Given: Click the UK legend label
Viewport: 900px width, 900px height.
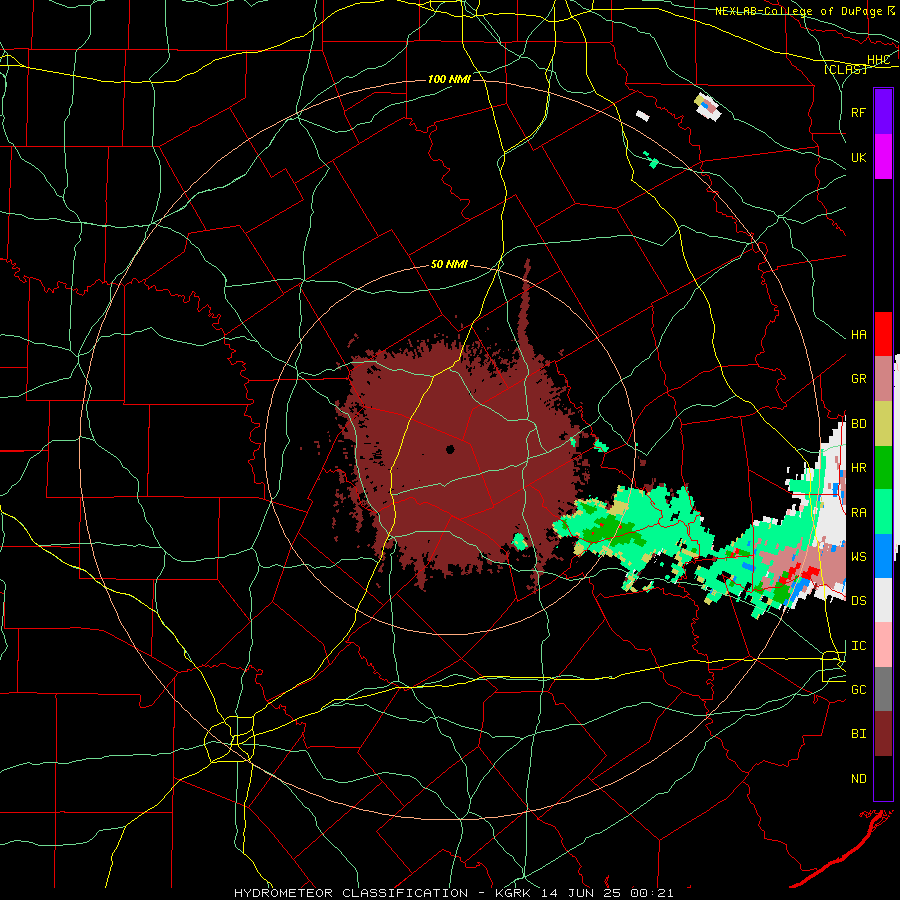Looking at the screenshot, I should [858, 157].
